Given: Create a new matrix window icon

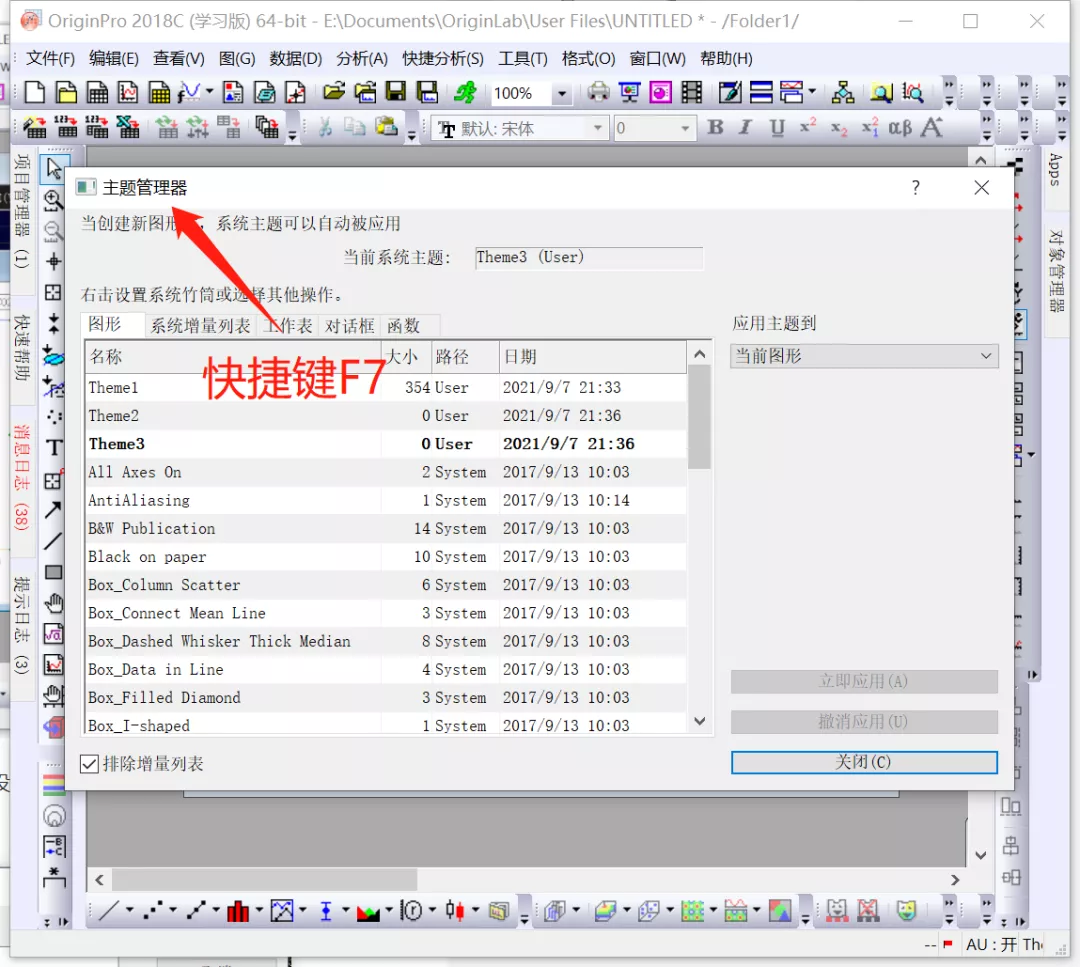Looking at the screenshot, I should pyautogui.click(x=160, y=92).
